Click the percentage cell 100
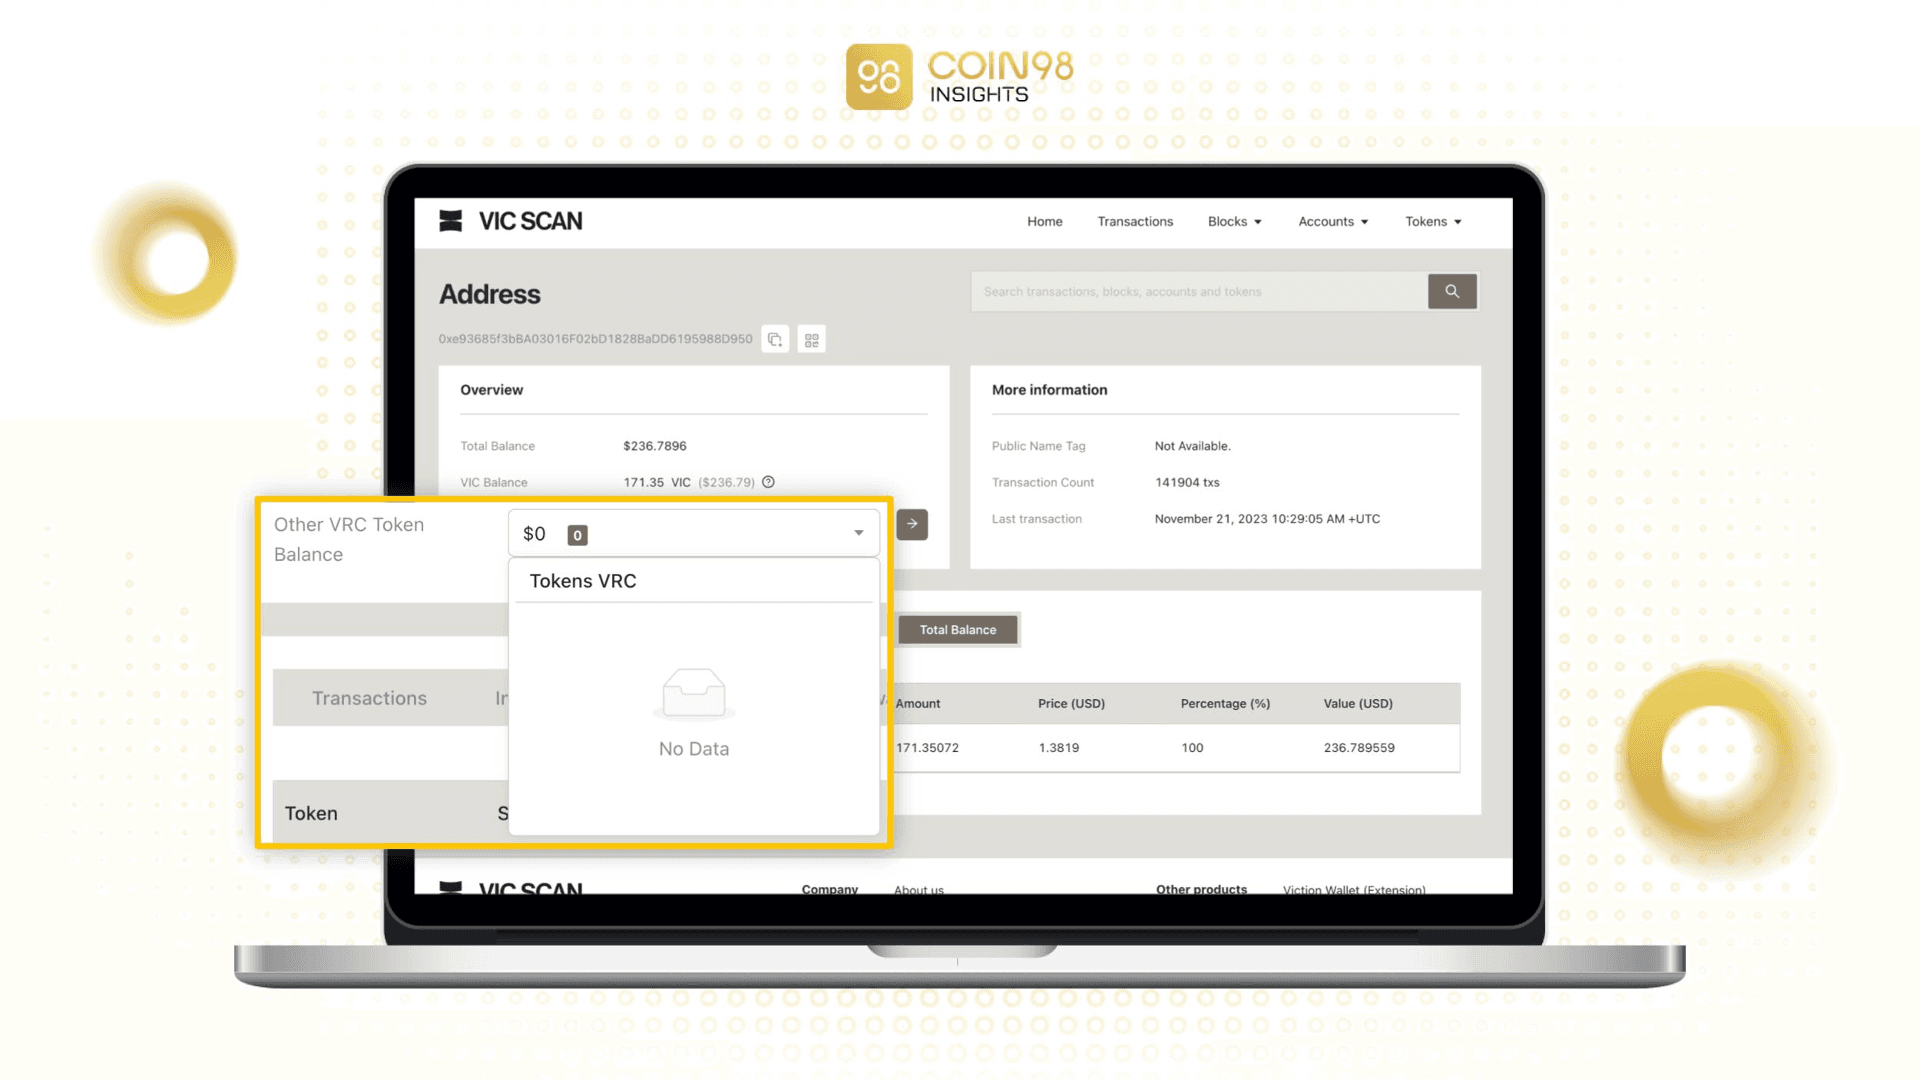This screenshot has height=1080, width=1920. pyautogui.click(x=1192, y=748)
